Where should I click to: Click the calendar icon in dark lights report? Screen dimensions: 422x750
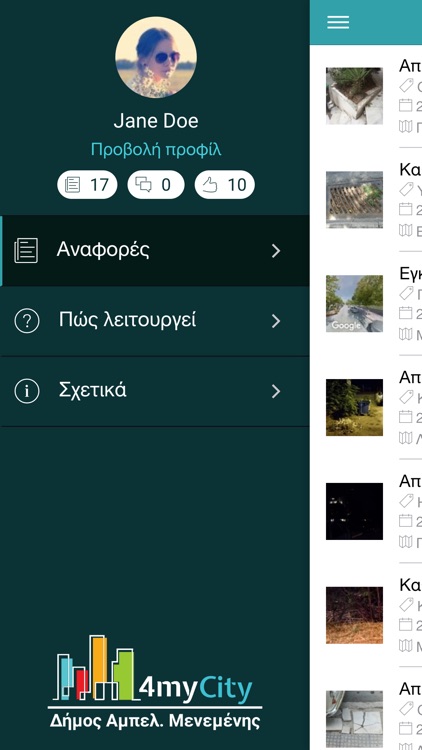click(406, 520)
